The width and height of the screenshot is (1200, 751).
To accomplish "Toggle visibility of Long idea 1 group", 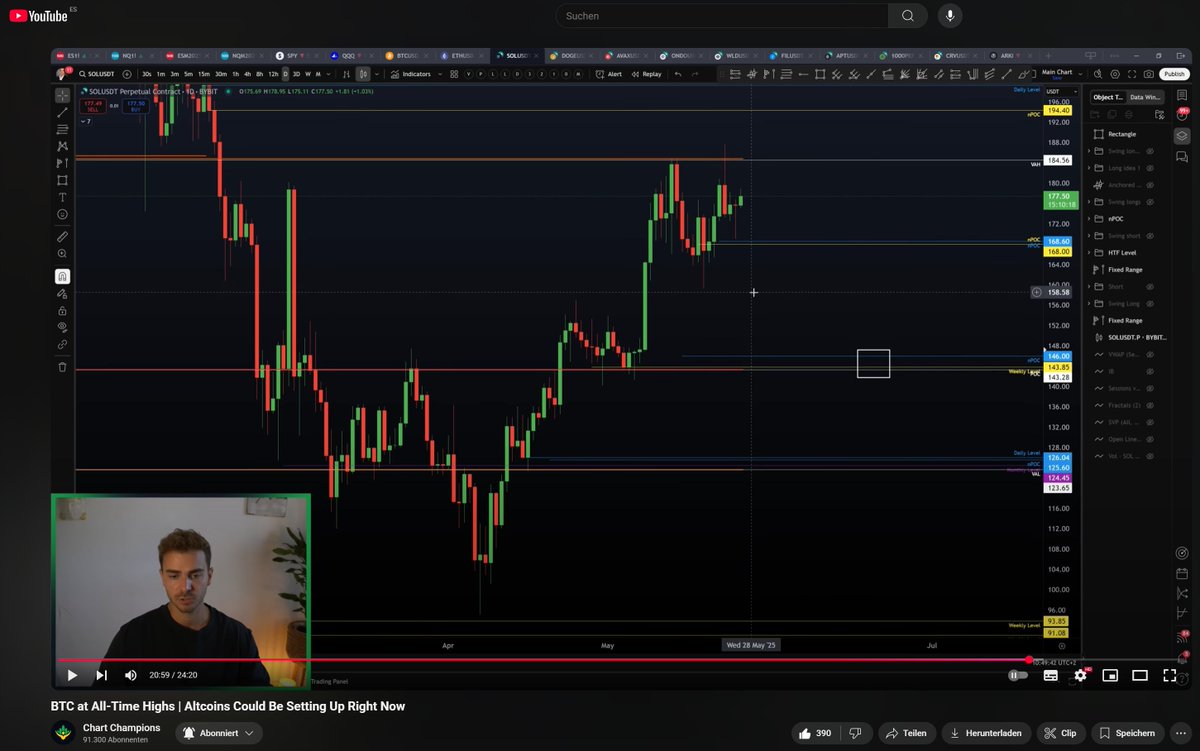I will pos(1150,168).
